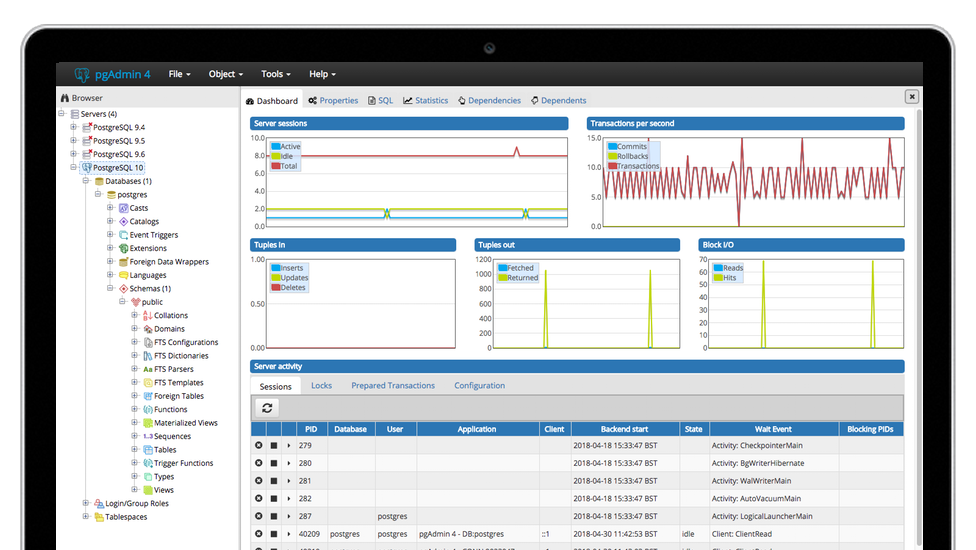Select the PostgreSQL 9.5 server icon
The image size is (976, 550).
87,141
